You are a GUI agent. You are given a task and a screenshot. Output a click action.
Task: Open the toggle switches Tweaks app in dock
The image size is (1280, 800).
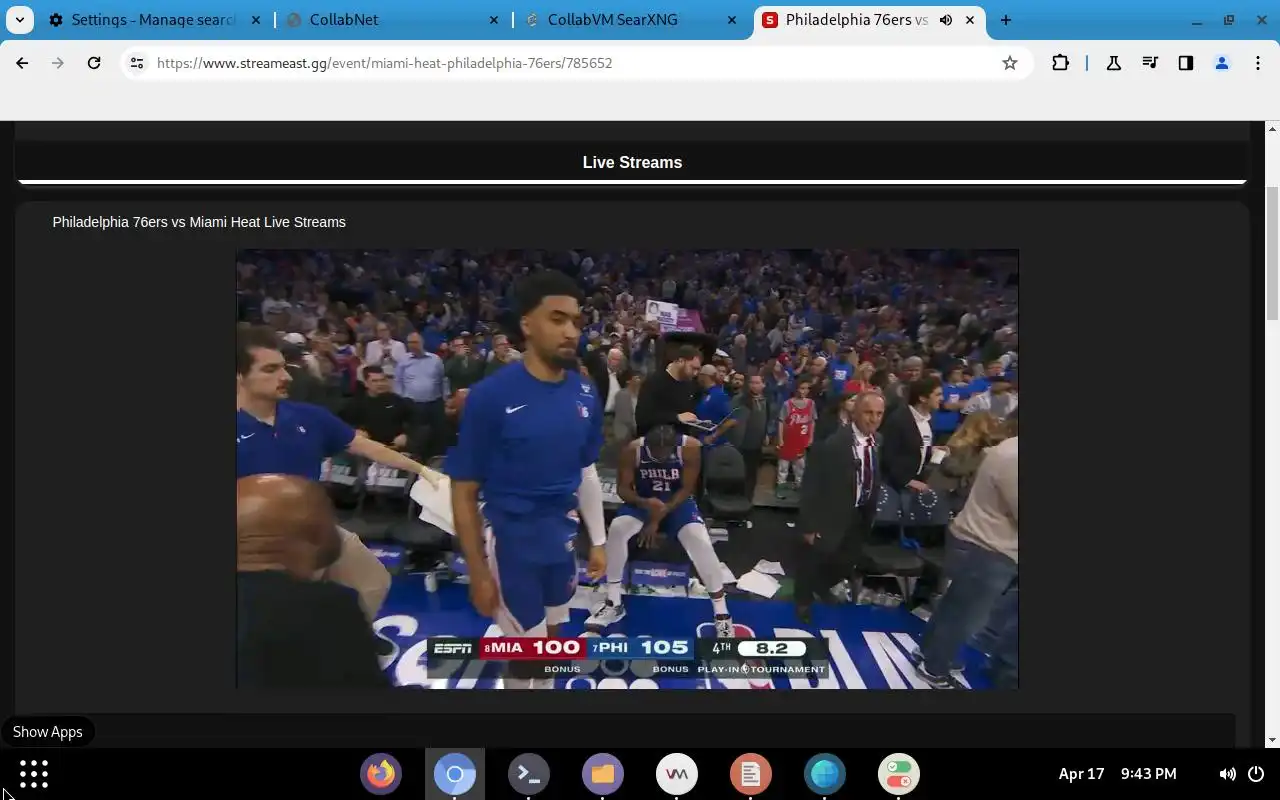(x=899, y=774)
